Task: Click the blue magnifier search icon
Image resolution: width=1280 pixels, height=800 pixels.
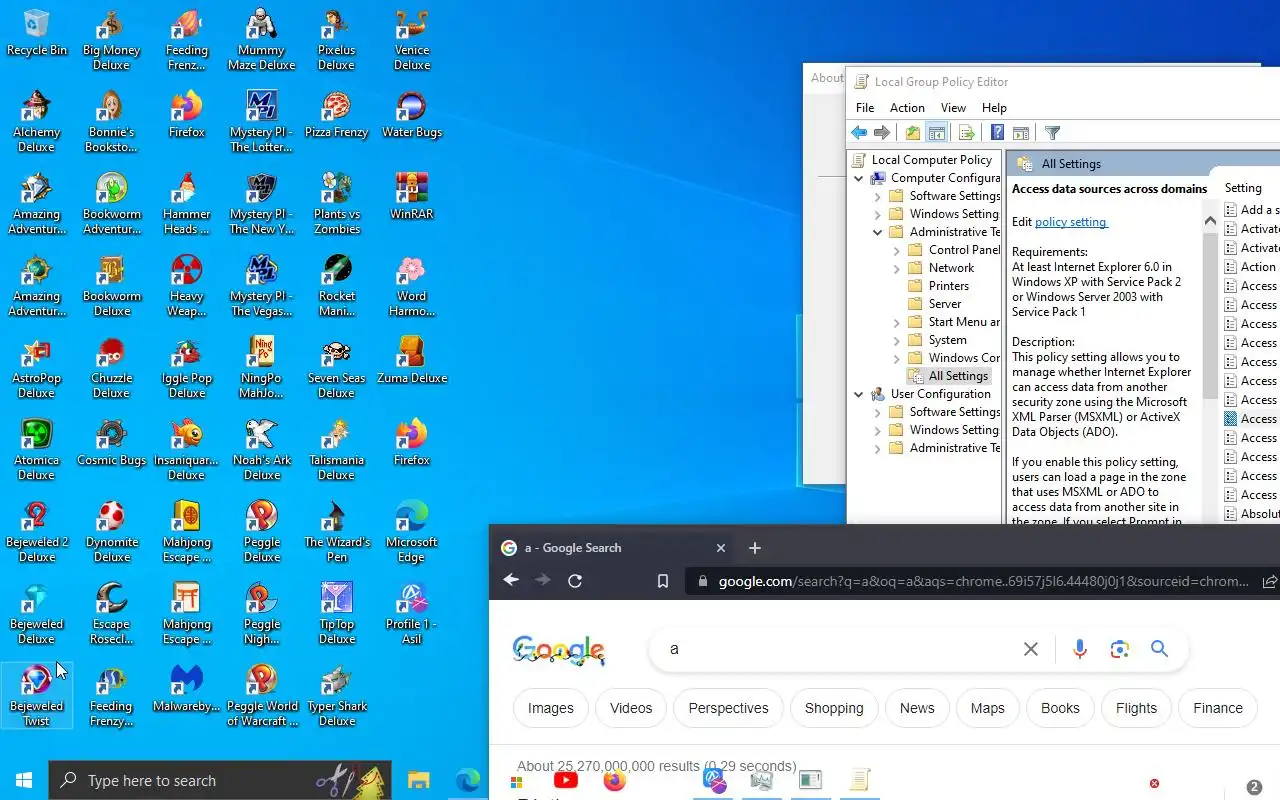Action: (x=1159, y=649)
